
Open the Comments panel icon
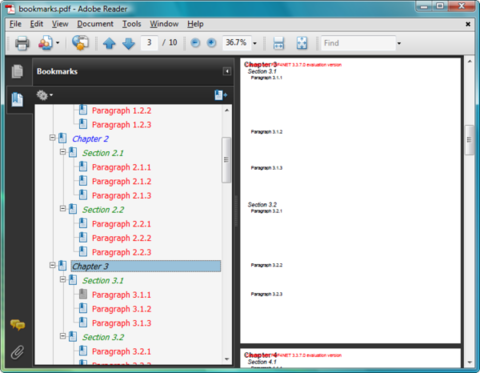(17, 324)
